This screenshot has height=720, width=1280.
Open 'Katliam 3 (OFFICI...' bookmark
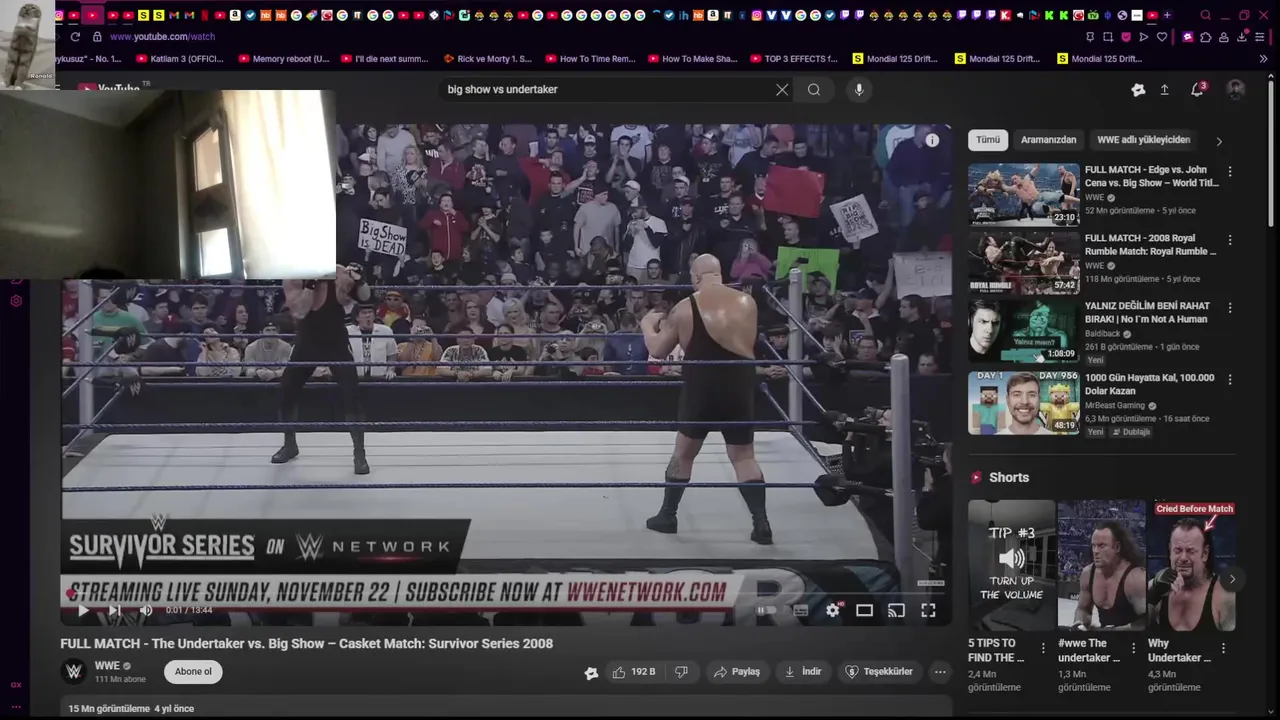(181, 59)
